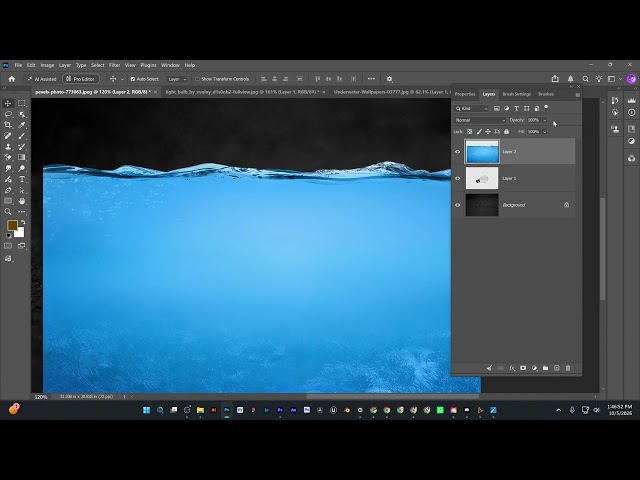The height and width of the screenshot is (480, 640).
Task: Hide the Background layer eye icon
Action: [458, 205]
